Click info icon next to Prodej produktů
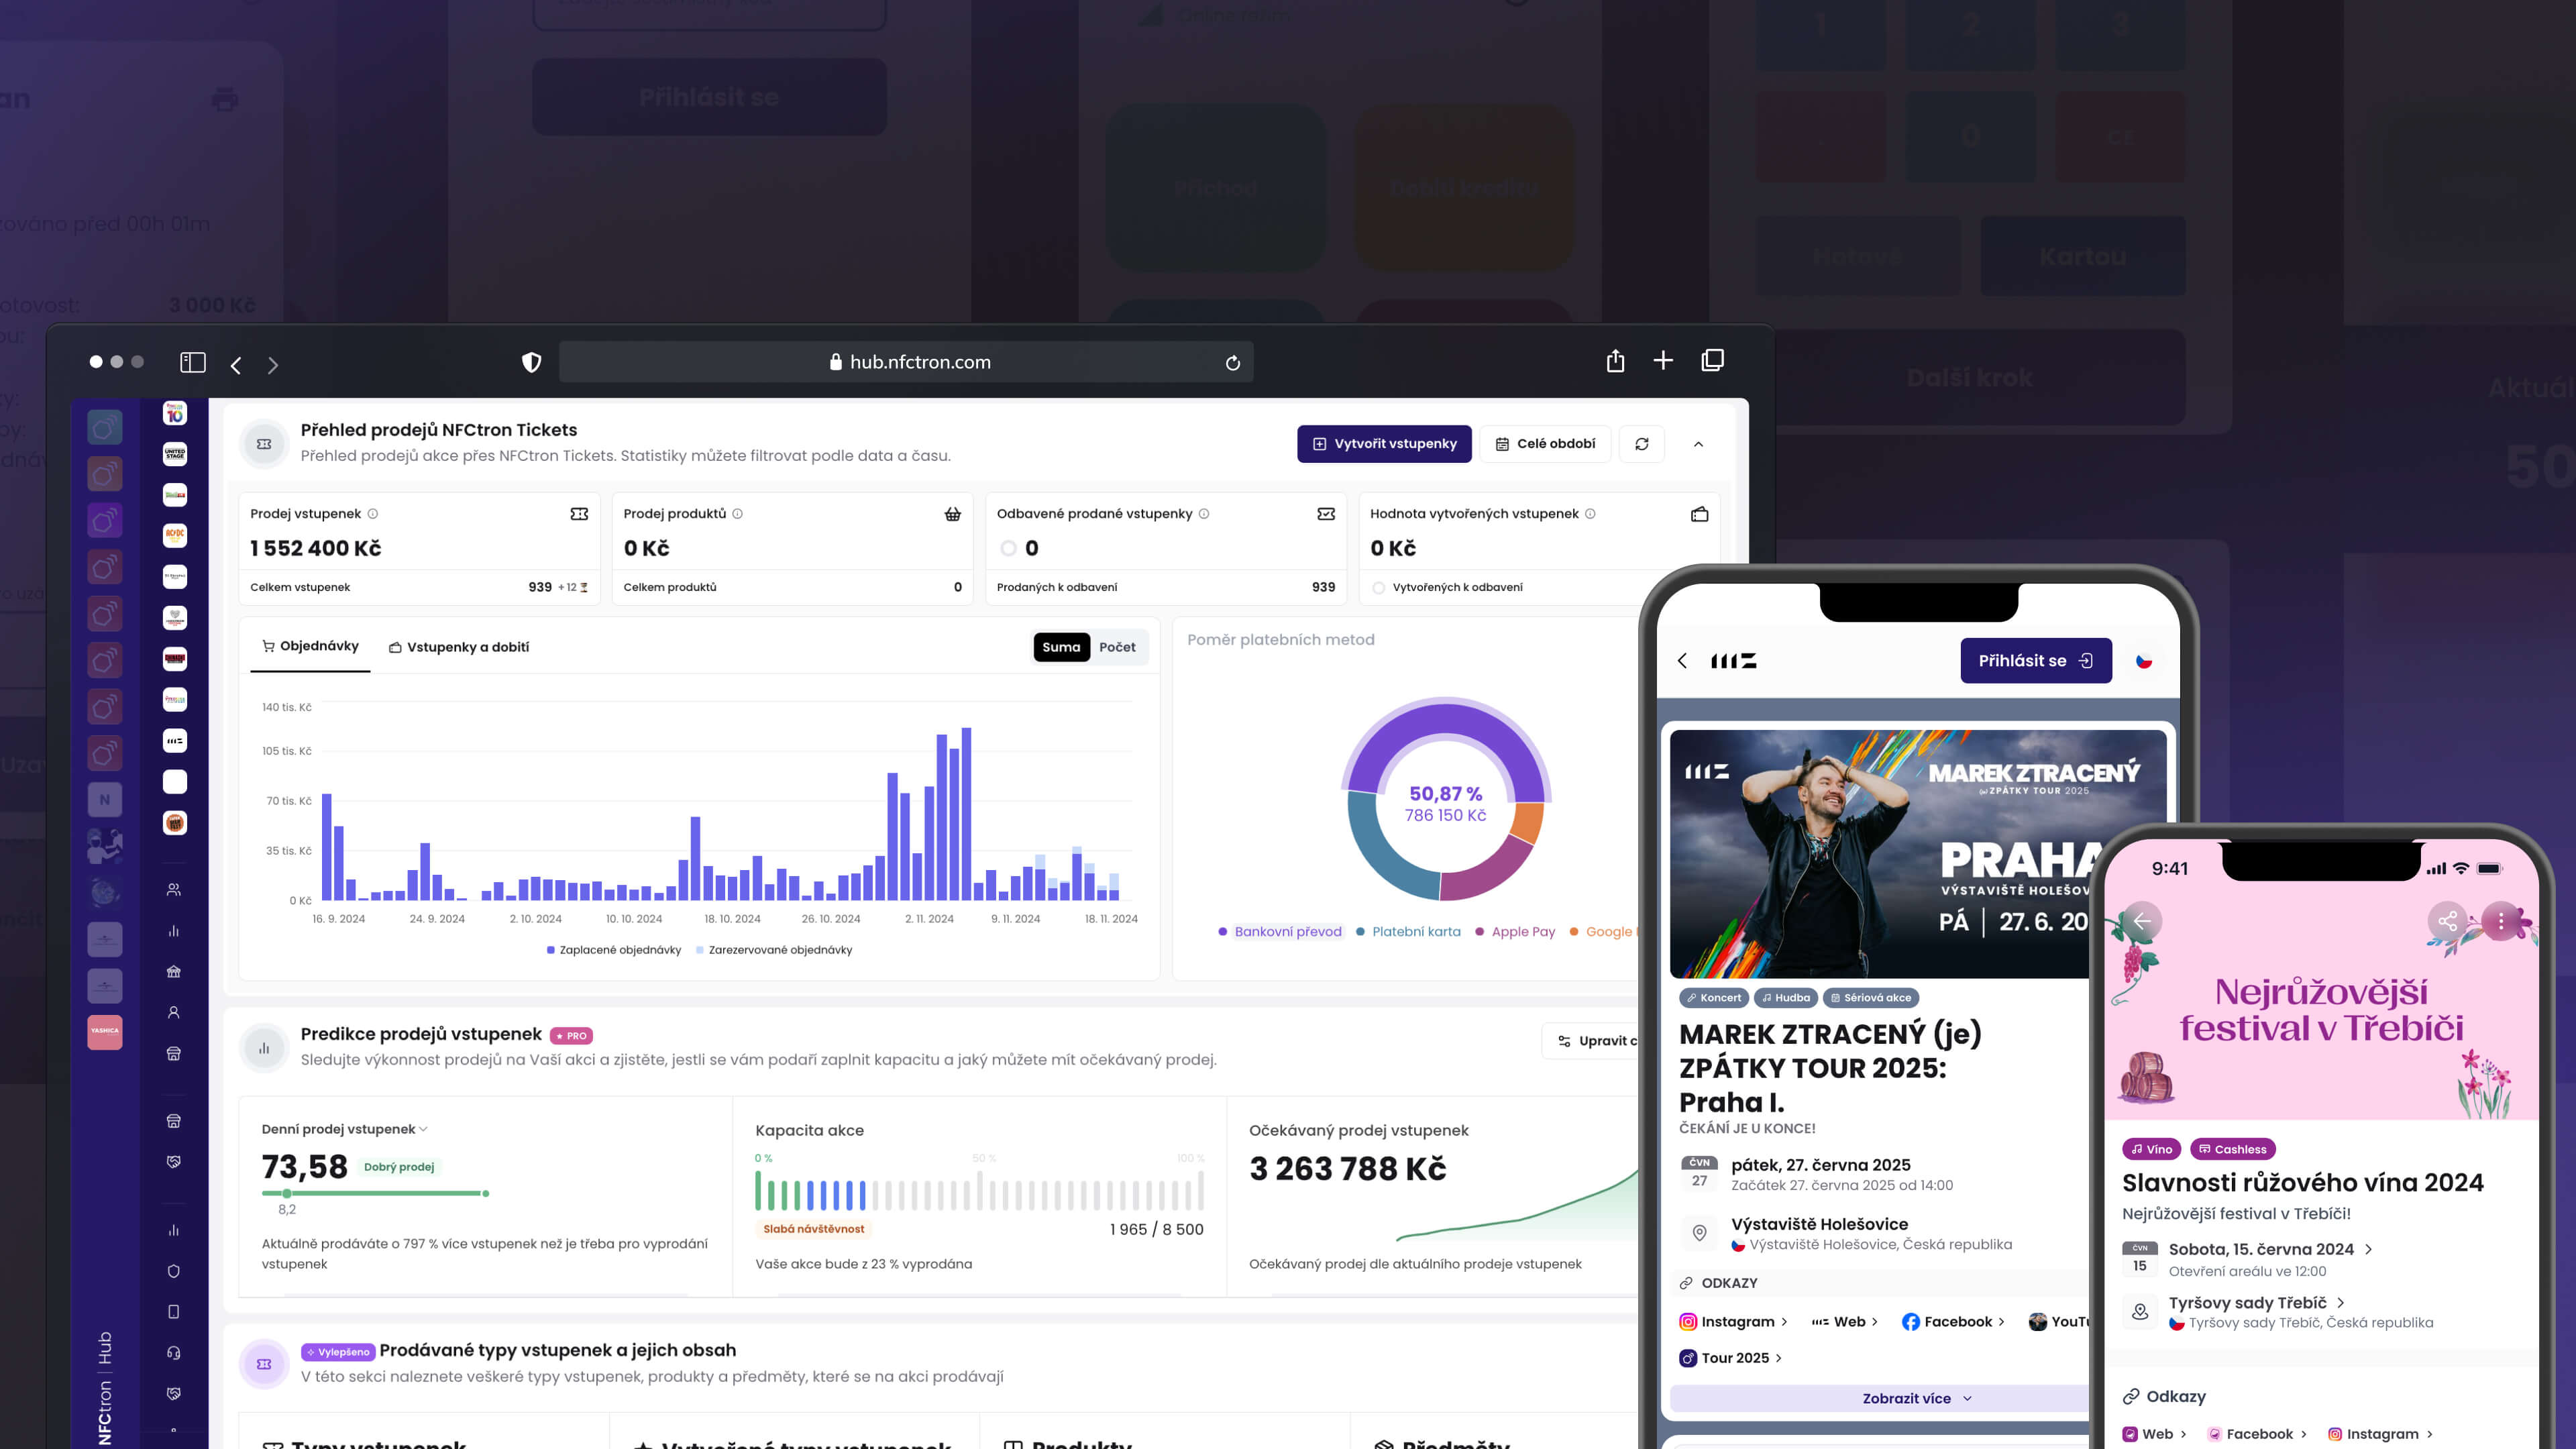 click(738, 514)
